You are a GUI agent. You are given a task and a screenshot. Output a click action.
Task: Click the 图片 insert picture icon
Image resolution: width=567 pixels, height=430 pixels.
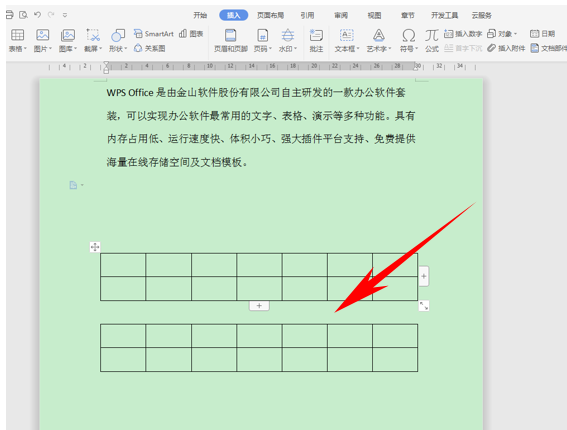42,35
